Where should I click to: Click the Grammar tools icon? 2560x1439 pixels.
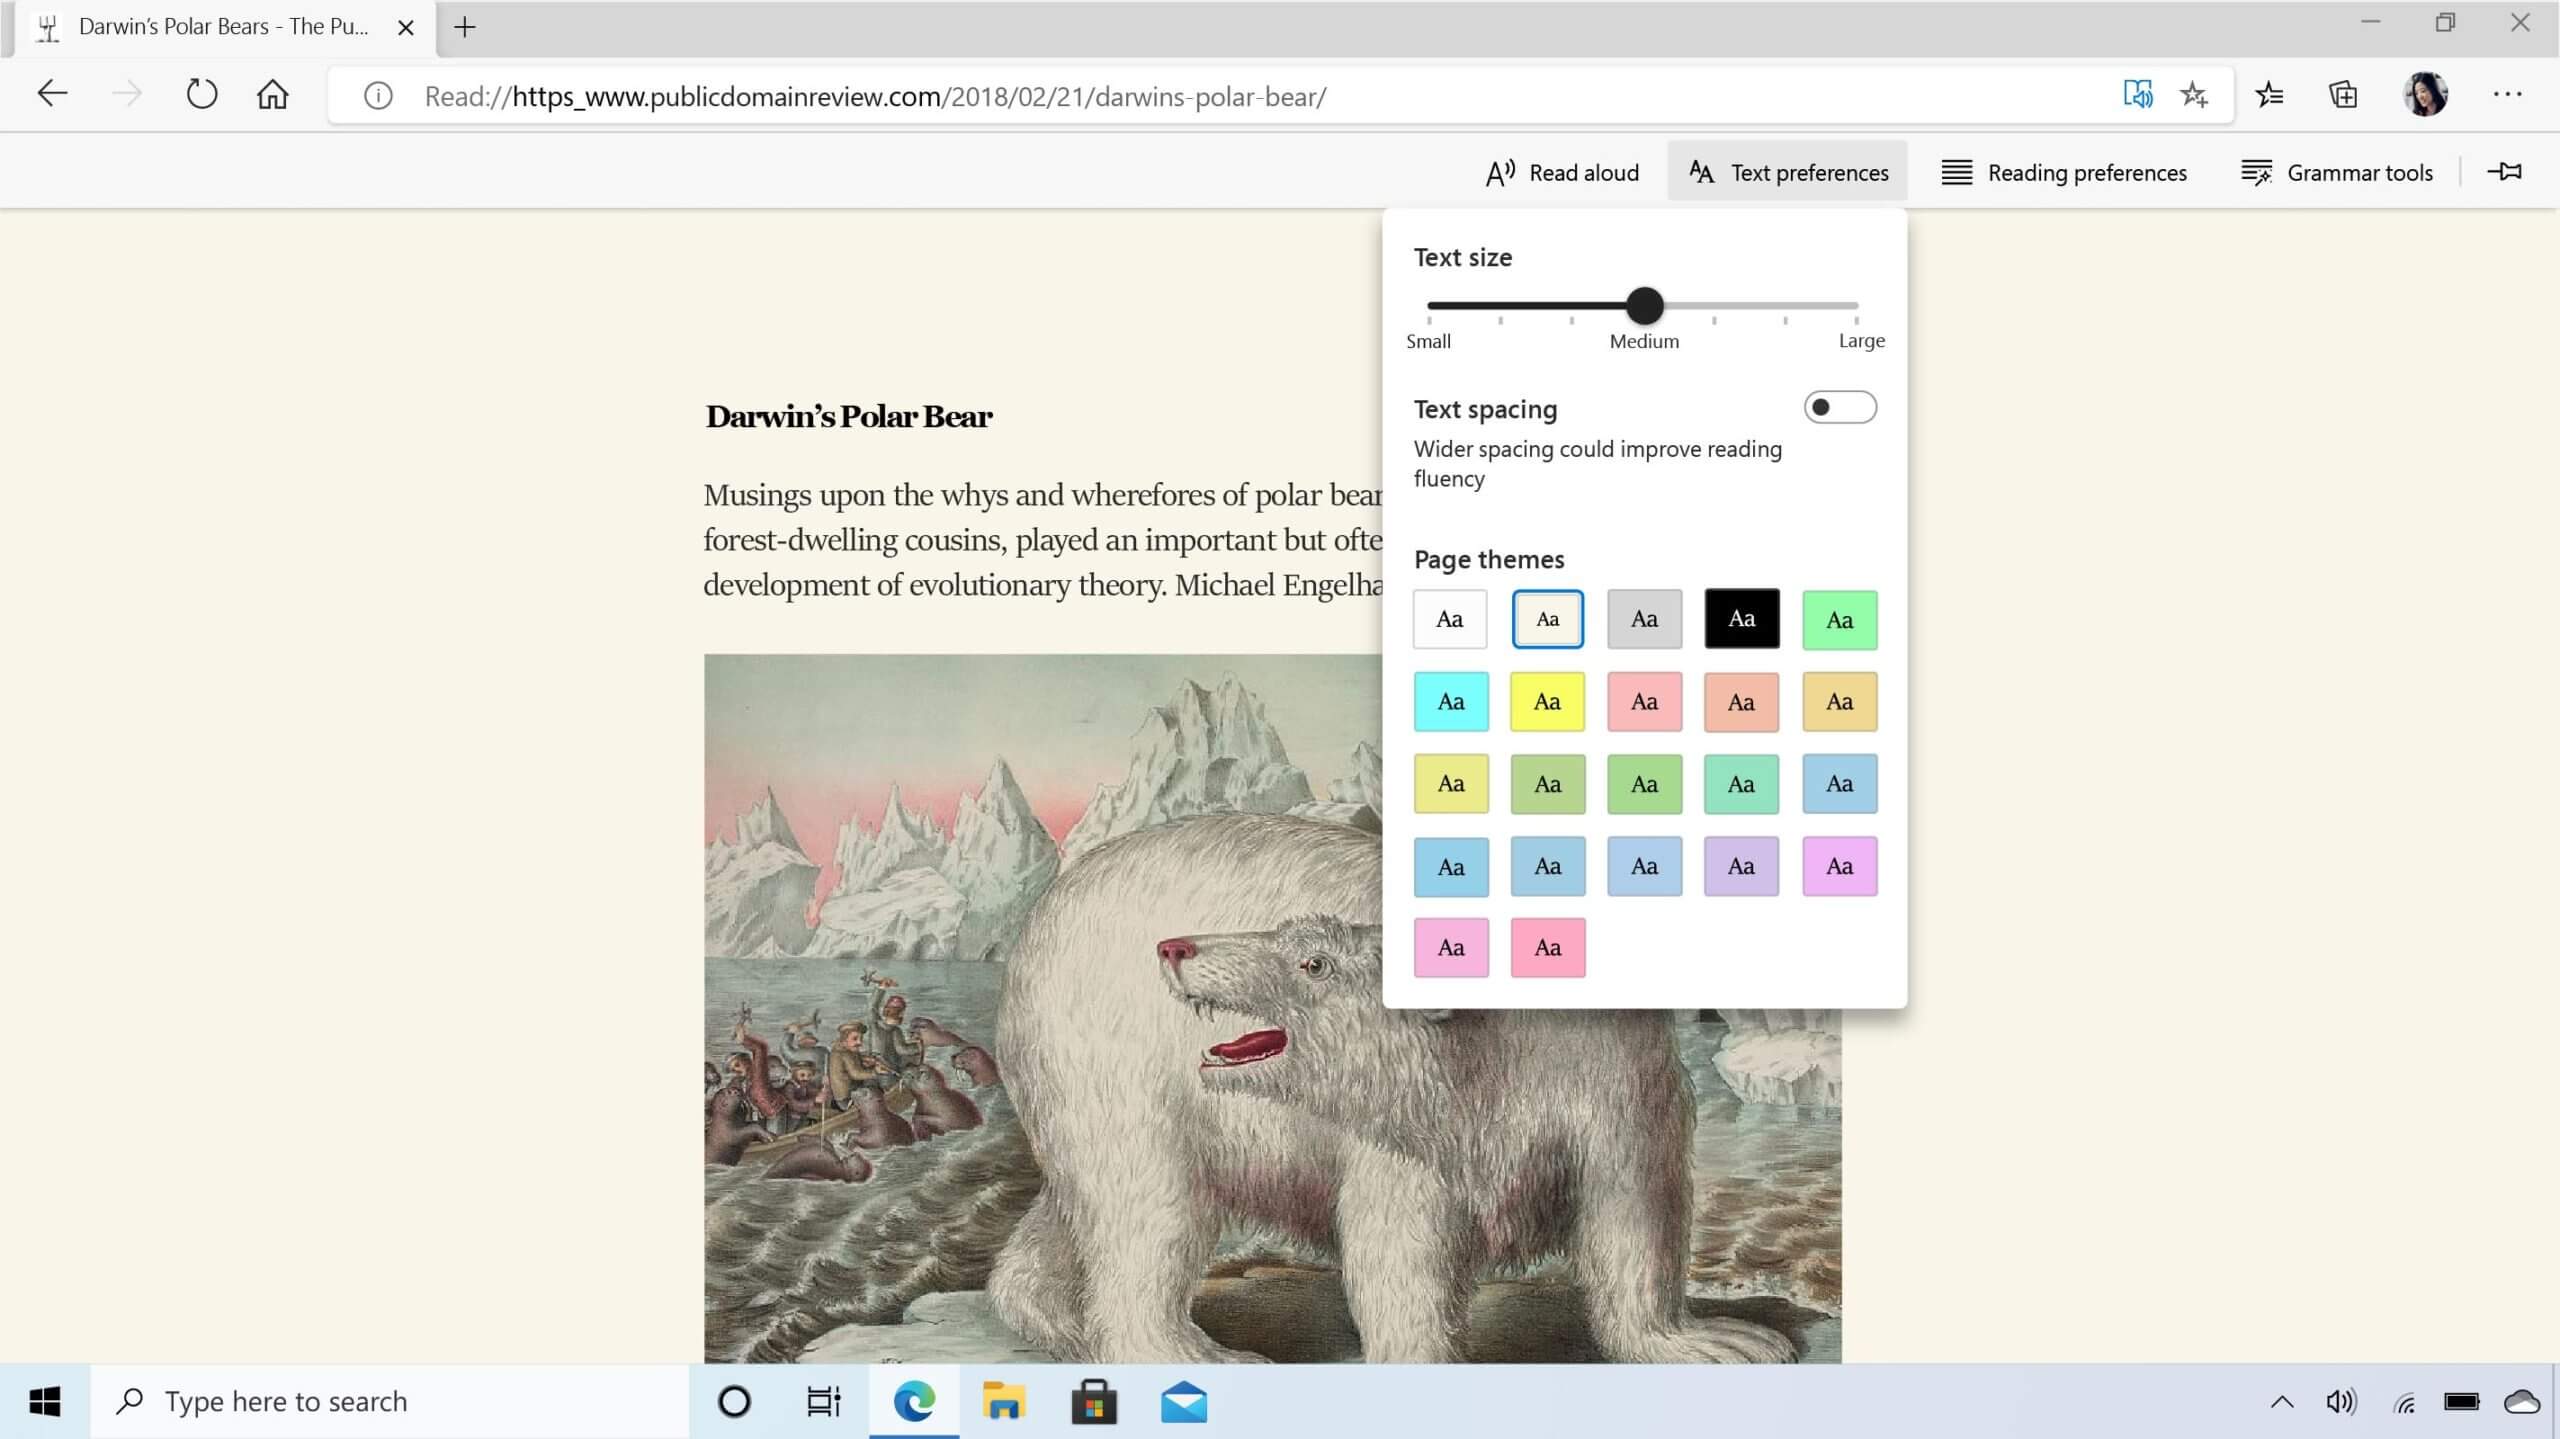pos(2256,171)
